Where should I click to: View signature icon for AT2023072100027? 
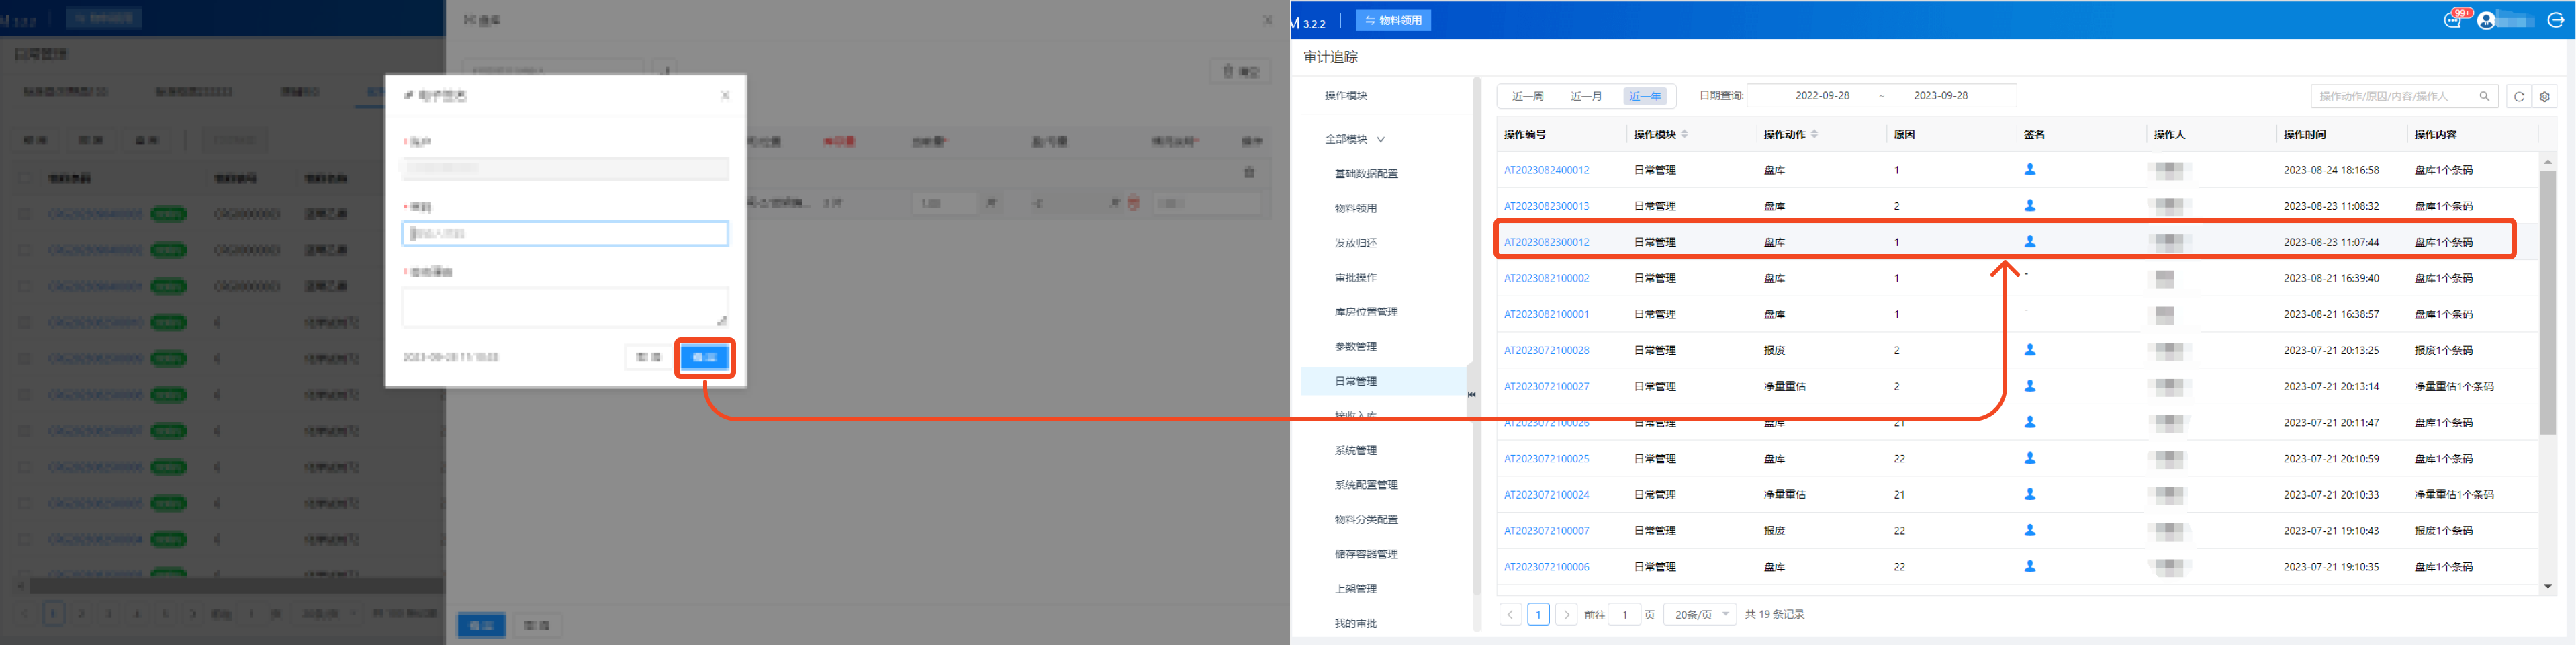click(2030, 386)
